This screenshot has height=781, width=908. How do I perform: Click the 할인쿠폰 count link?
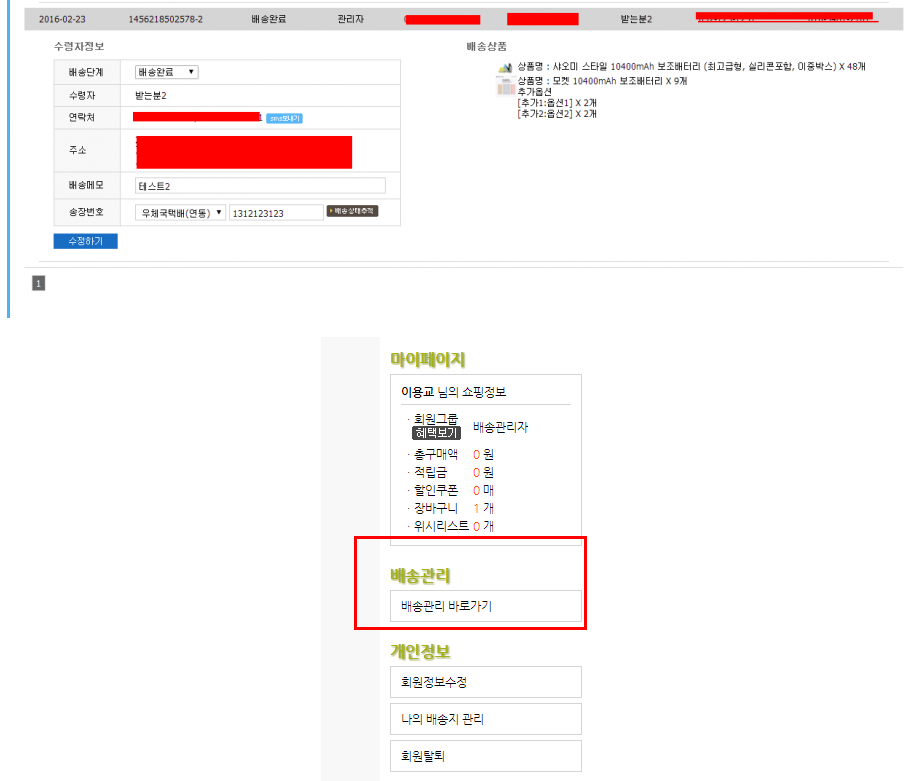(477, 490)
